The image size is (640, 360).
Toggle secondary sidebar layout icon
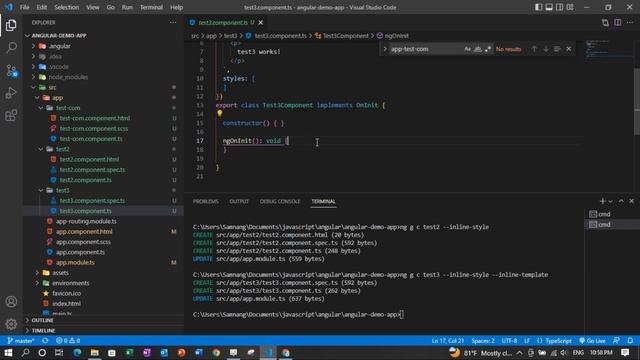(x=560, y=7)
